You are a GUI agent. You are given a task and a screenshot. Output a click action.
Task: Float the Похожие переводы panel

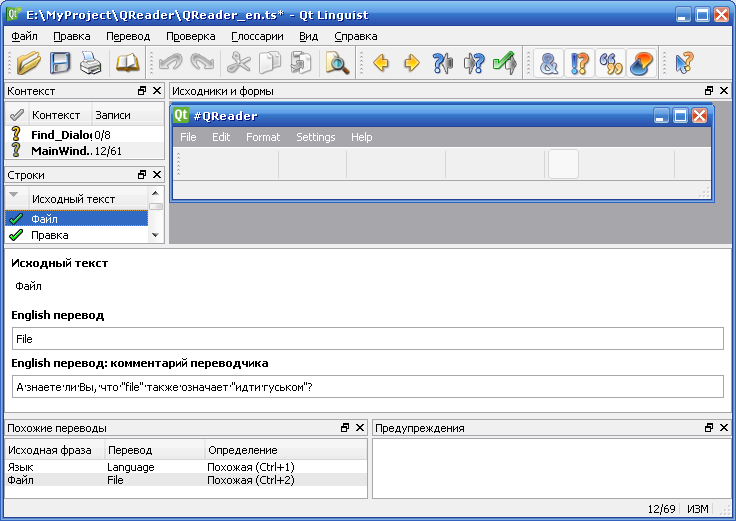[345, 428]
